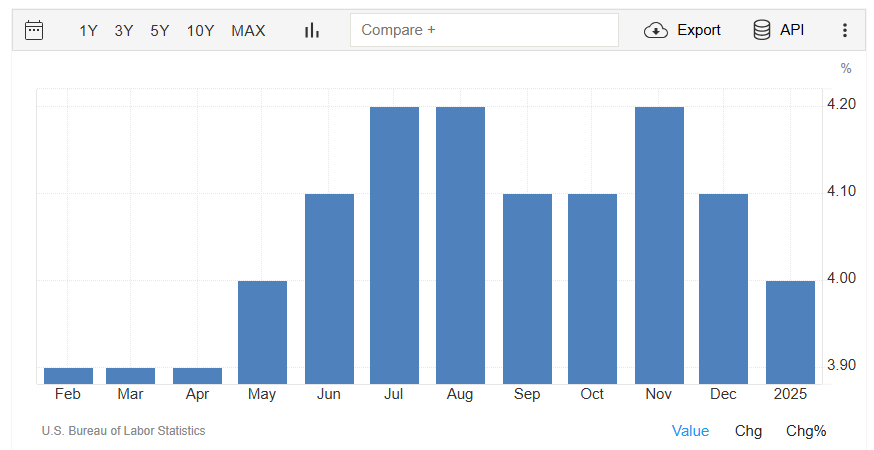Select the Value display mode
The height and width of the screenshot is (450, 874).
tap(690, 431)
